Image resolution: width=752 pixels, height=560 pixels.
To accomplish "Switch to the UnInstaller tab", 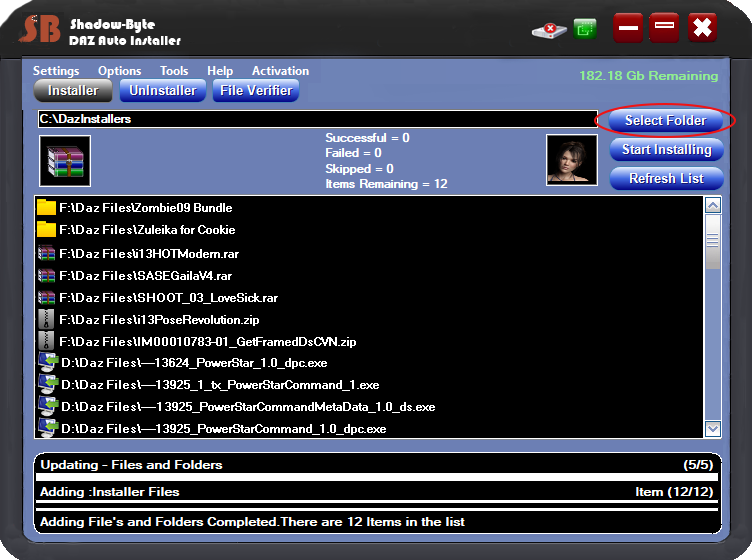I will [163, 91].
